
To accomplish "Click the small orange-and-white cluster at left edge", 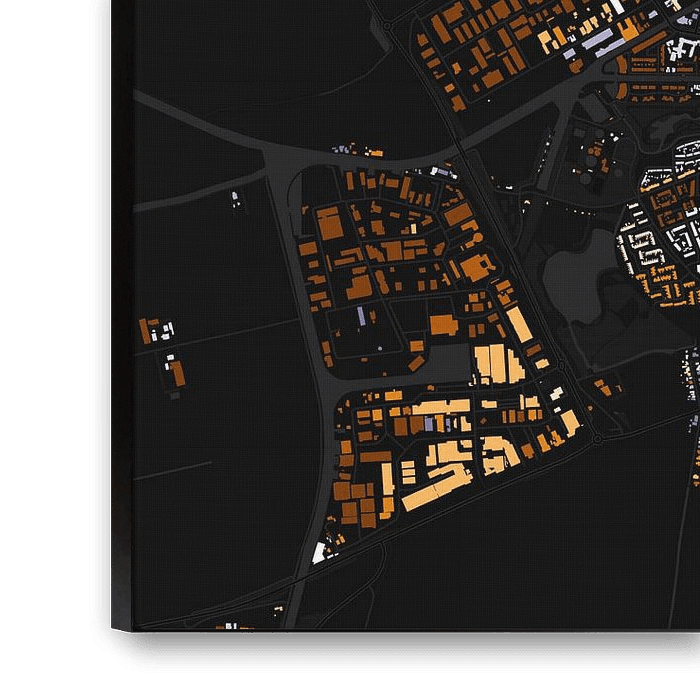I will click(x=156, y=330).
